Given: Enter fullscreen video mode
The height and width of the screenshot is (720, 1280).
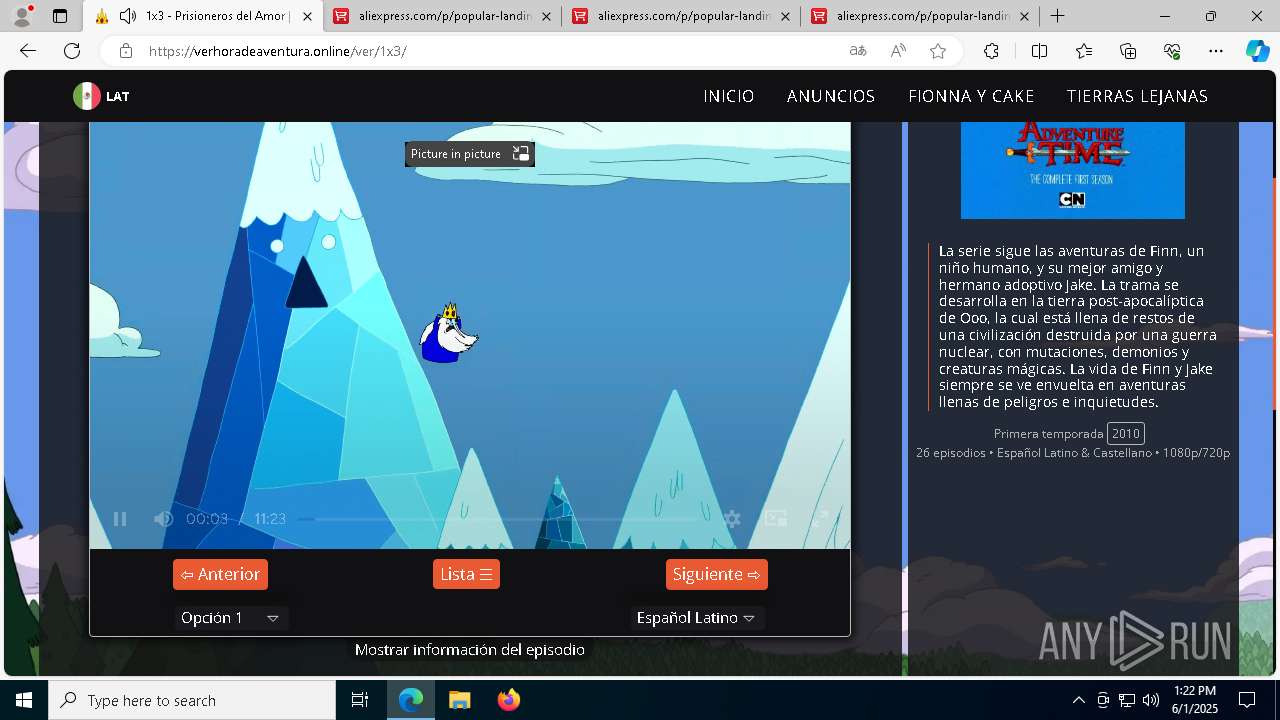Looking at the screenshot, I should click(x=820, y=518).
